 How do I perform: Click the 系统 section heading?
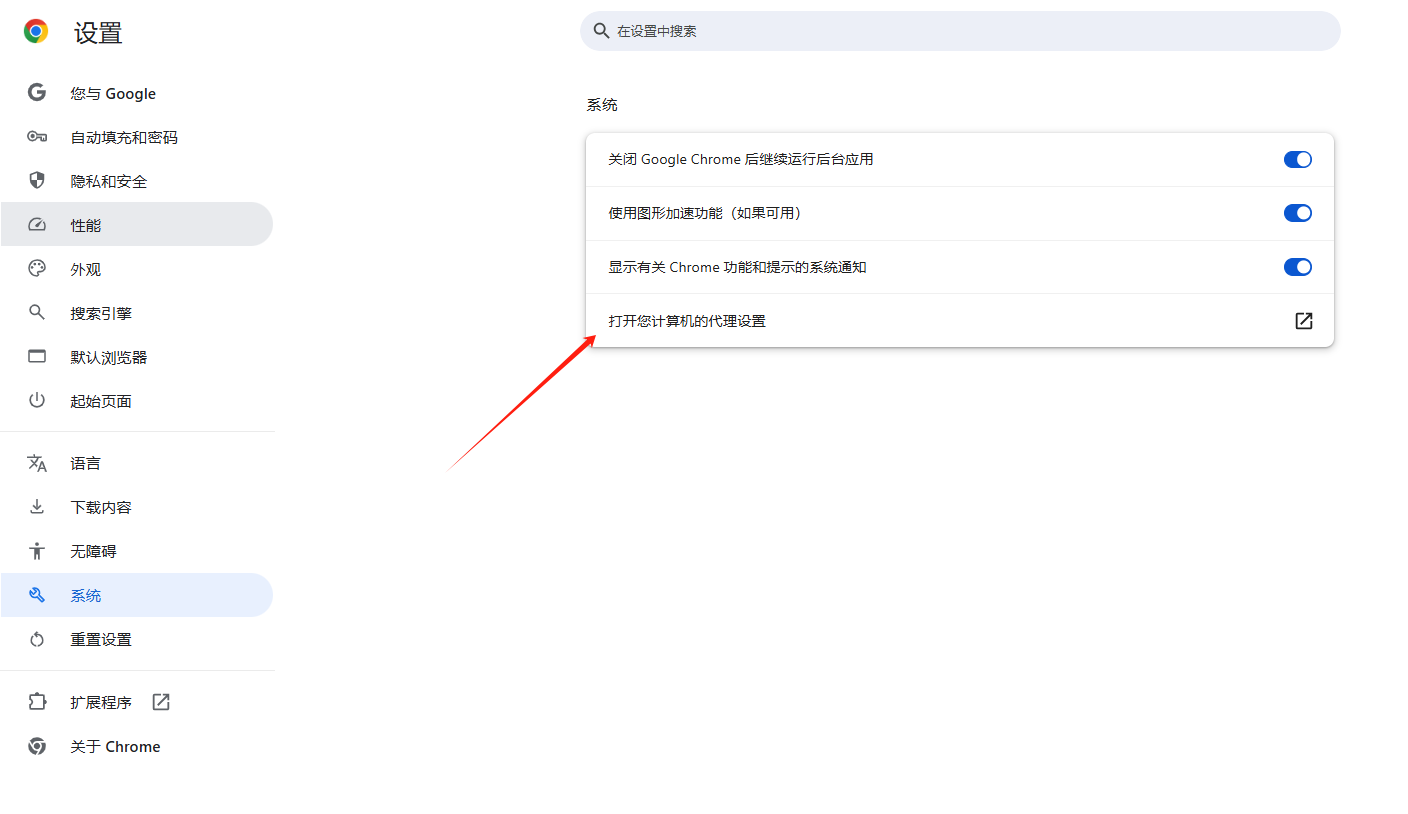point(602,105)
